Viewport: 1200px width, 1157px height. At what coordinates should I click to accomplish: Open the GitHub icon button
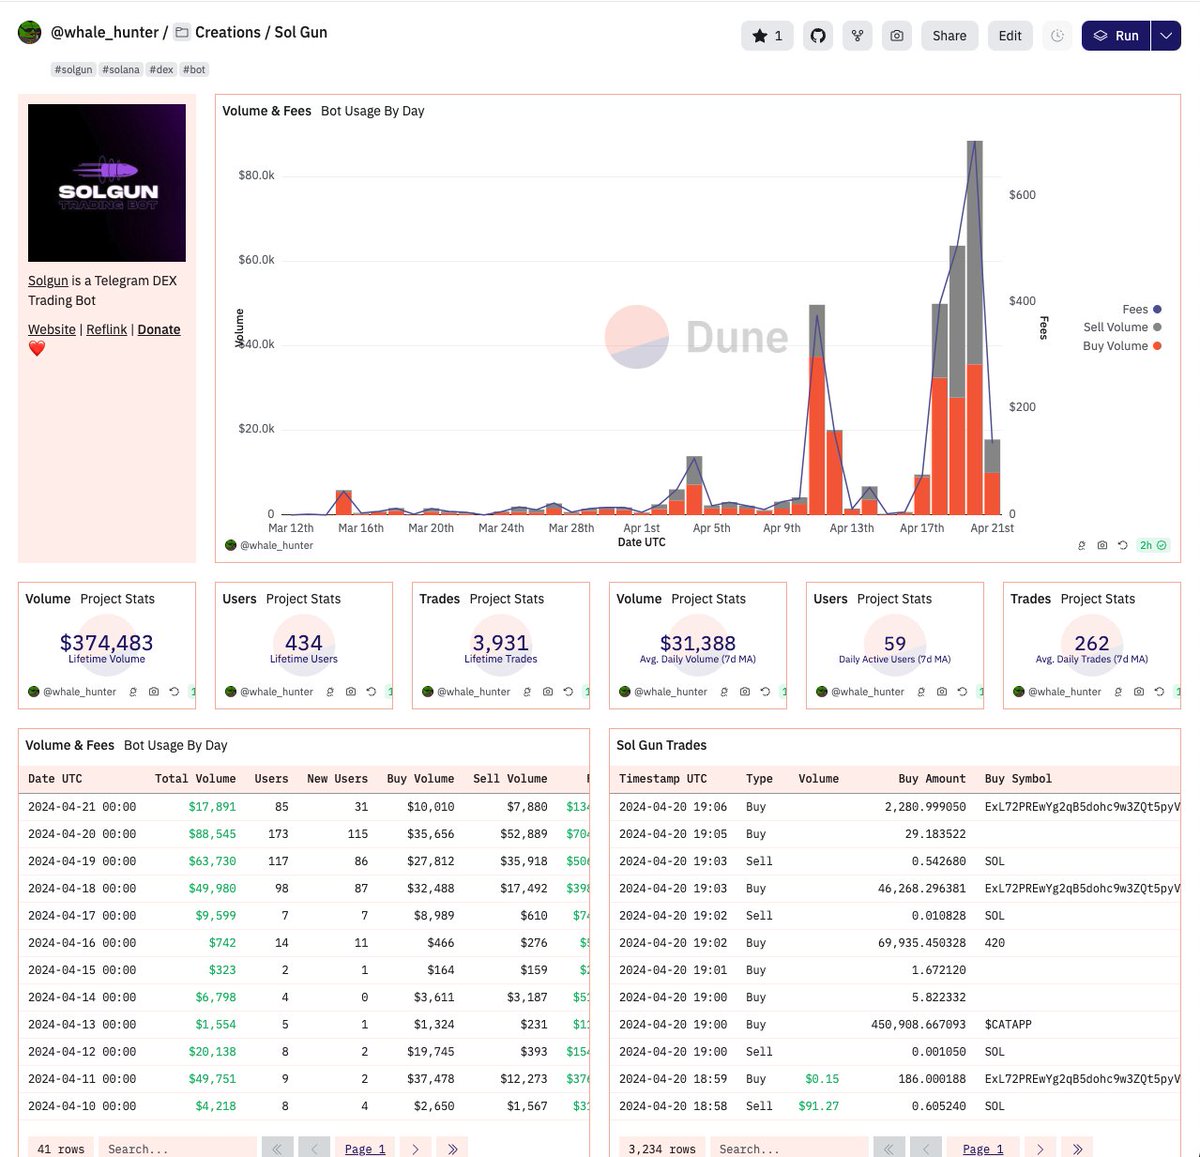point(818,35)
